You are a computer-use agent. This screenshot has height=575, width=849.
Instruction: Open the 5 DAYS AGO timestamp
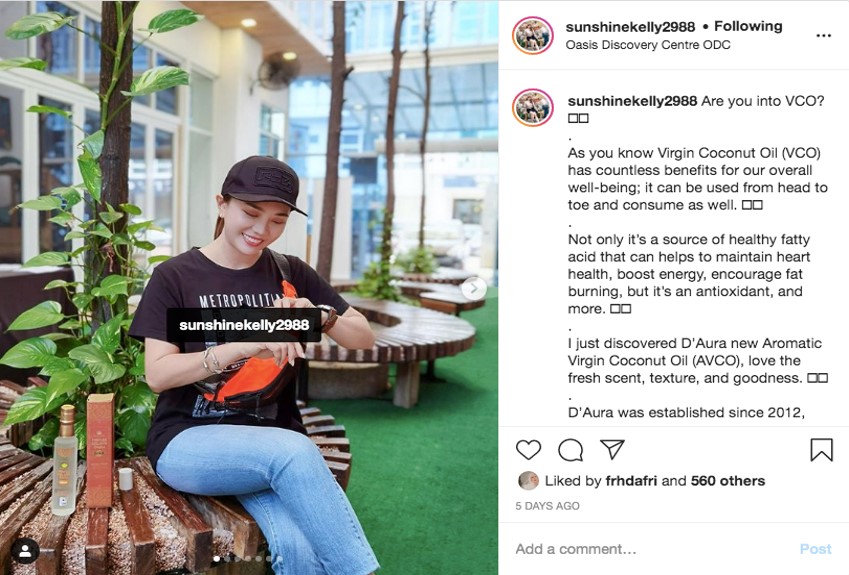click(x=547, y=506)
